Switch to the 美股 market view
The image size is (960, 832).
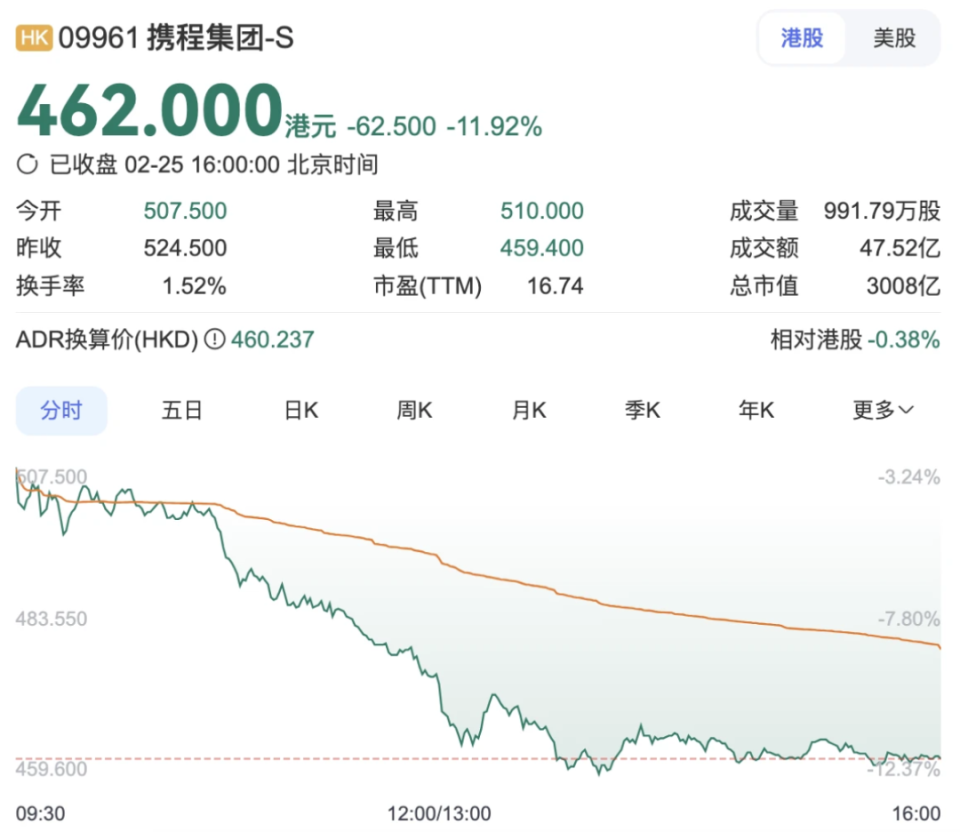894,38
